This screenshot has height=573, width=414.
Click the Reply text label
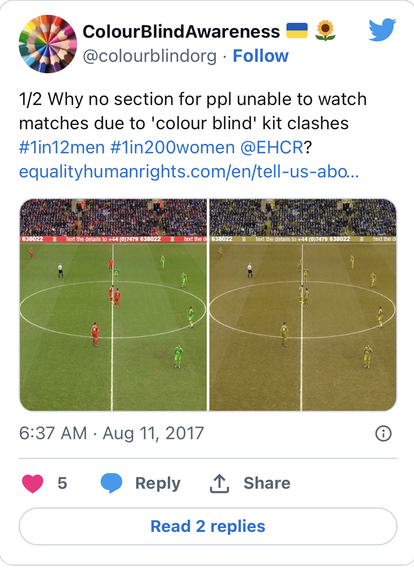[158, 483]
